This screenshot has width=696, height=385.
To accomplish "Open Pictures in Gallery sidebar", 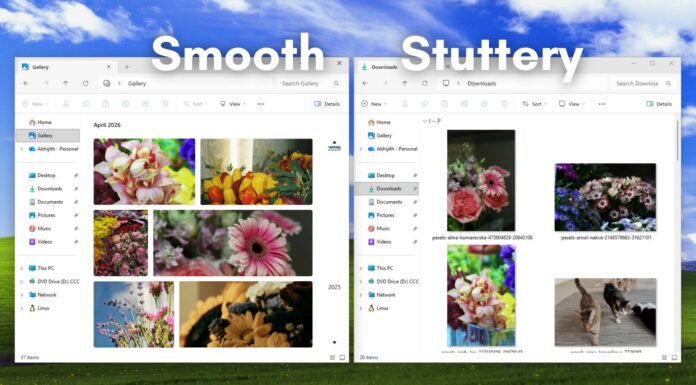I will tap(47, 215).
